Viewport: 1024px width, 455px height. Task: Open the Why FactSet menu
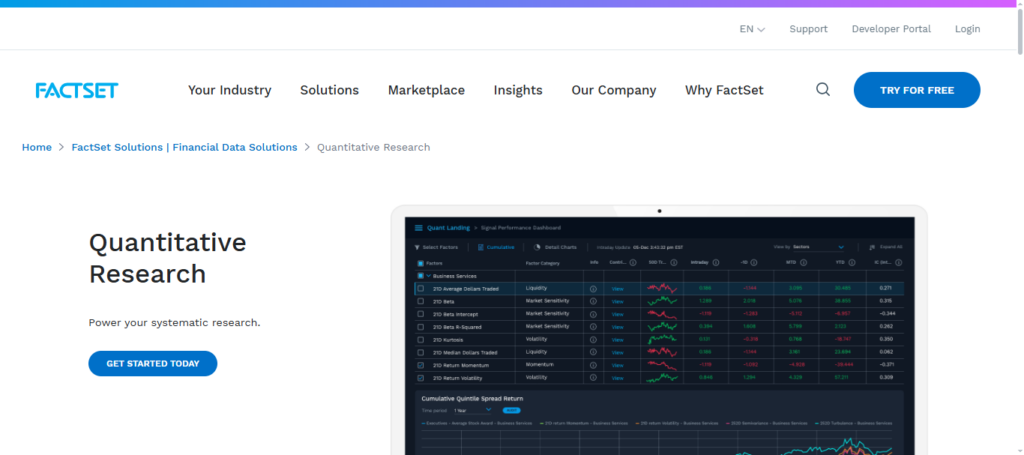click(x=724, y=90)
